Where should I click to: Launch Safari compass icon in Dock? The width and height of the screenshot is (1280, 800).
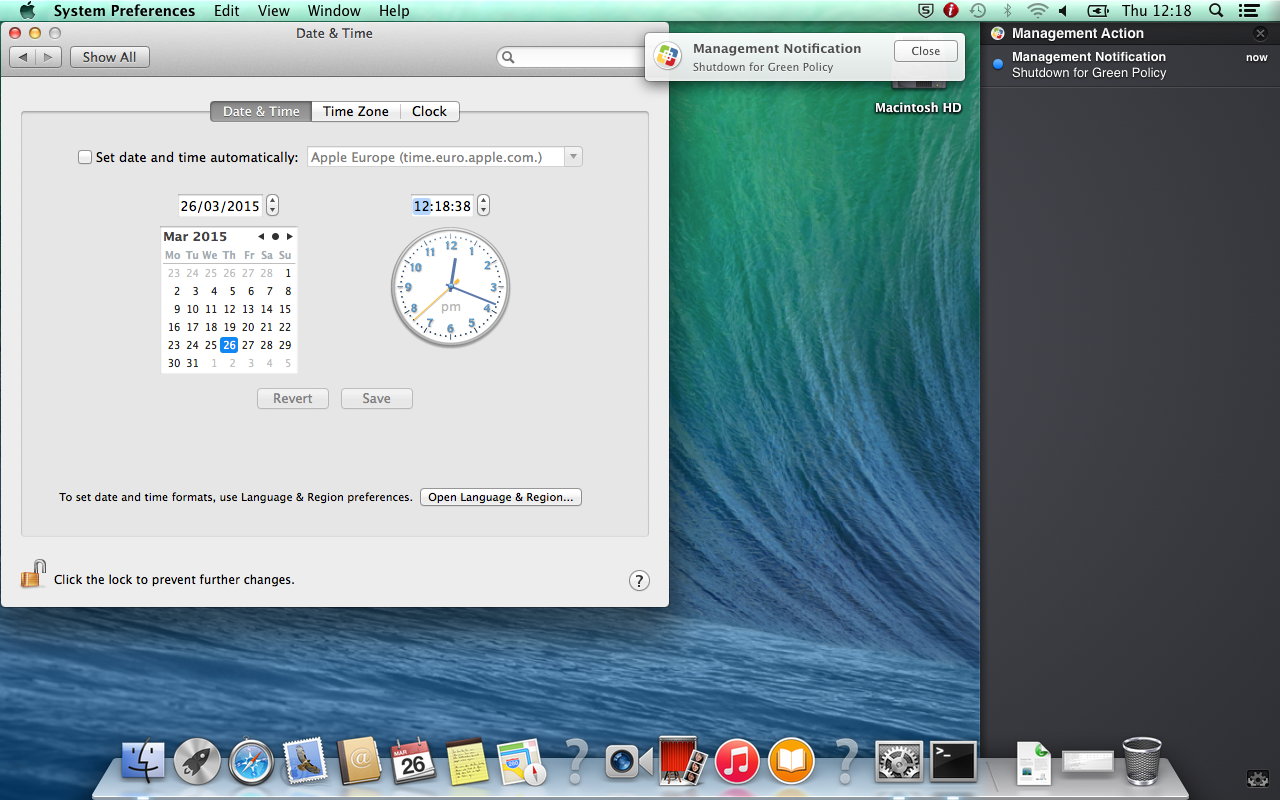point(251,763)
